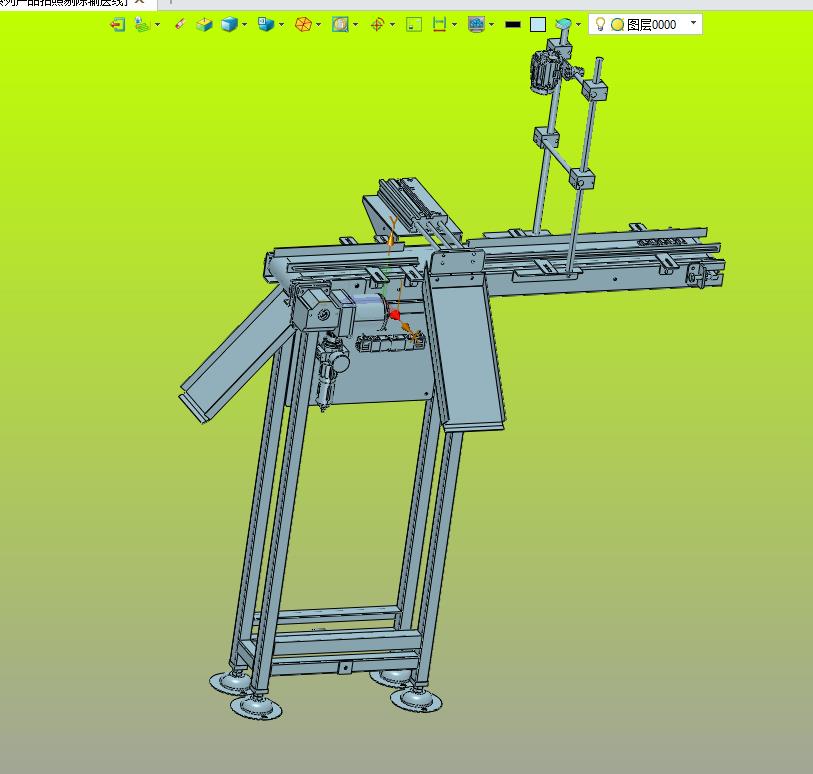Open dropdown beside teal layer icon
This screenshot has height=774, width=813.
click(x=579, y=24)
